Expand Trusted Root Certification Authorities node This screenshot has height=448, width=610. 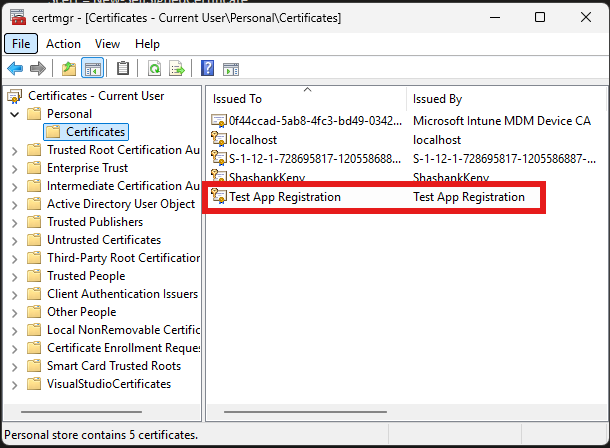[x=15, y=151]
